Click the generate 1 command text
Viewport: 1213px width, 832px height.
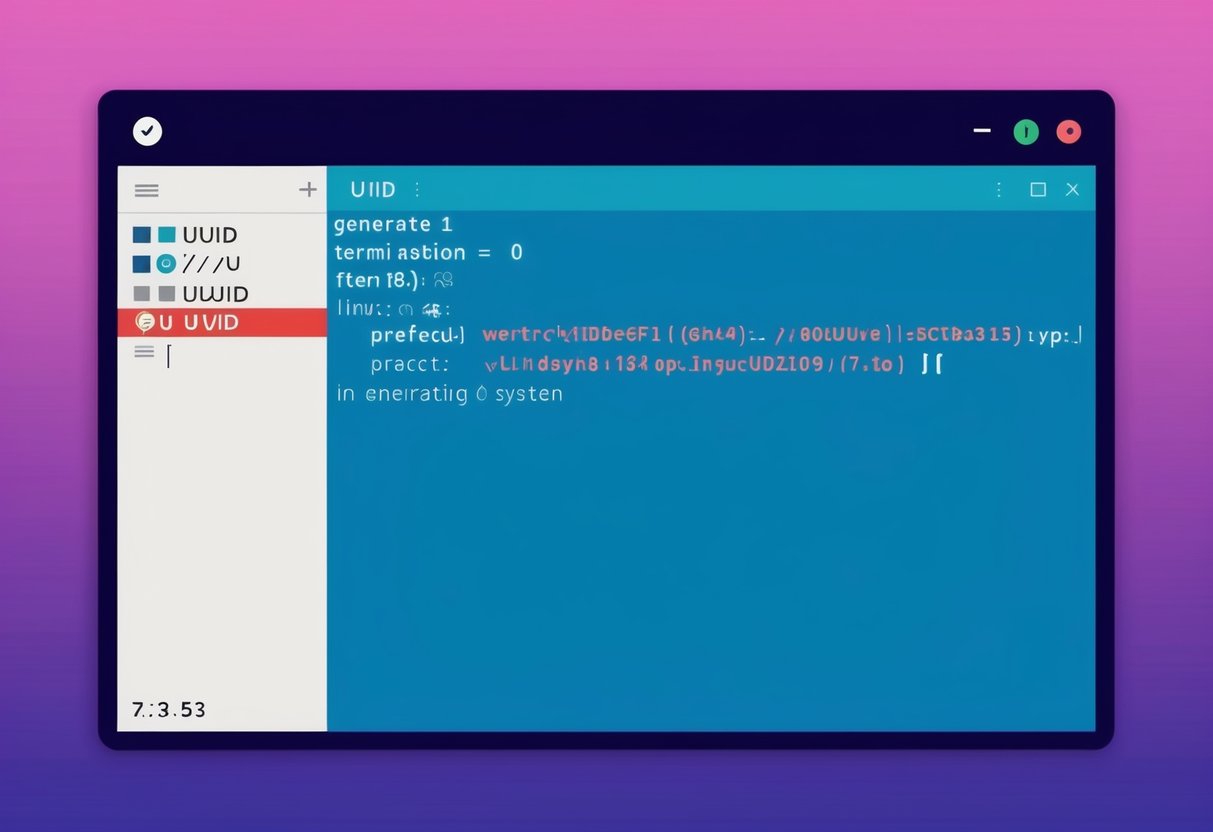point(394,224)
